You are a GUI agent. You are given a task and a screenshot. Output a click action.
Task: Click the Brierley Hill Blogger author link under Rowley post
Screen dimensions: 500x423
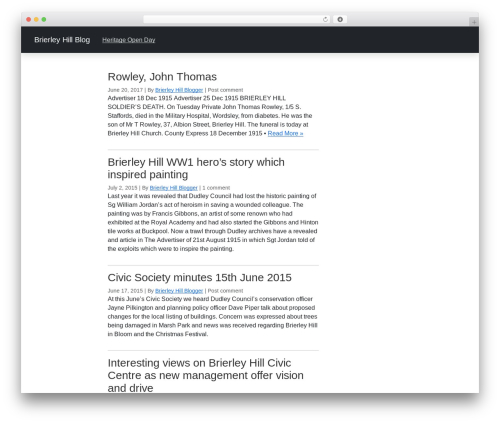pos(179,90)
